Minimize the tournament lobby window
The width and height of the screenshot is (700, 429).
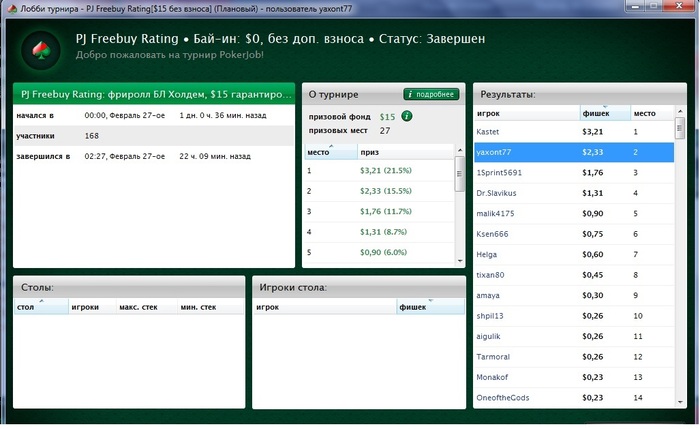pos(636,6)
